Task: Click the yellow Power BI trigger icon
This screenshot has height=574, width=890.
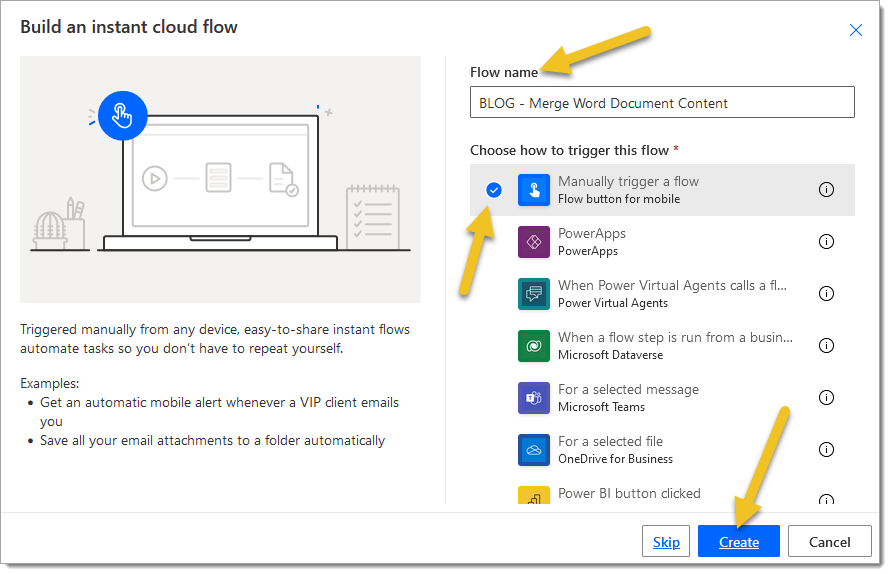Action: click(x=534, y=495)
